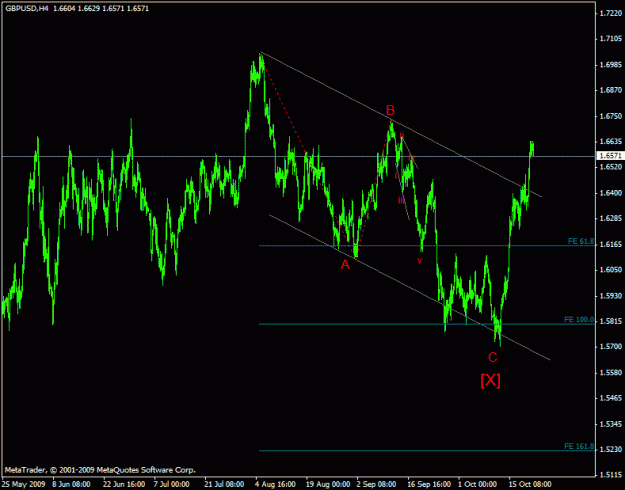The image size is (625, 490).
Task: Click the 19 Aug 00:00 time label
Action: tap(328, 484)
